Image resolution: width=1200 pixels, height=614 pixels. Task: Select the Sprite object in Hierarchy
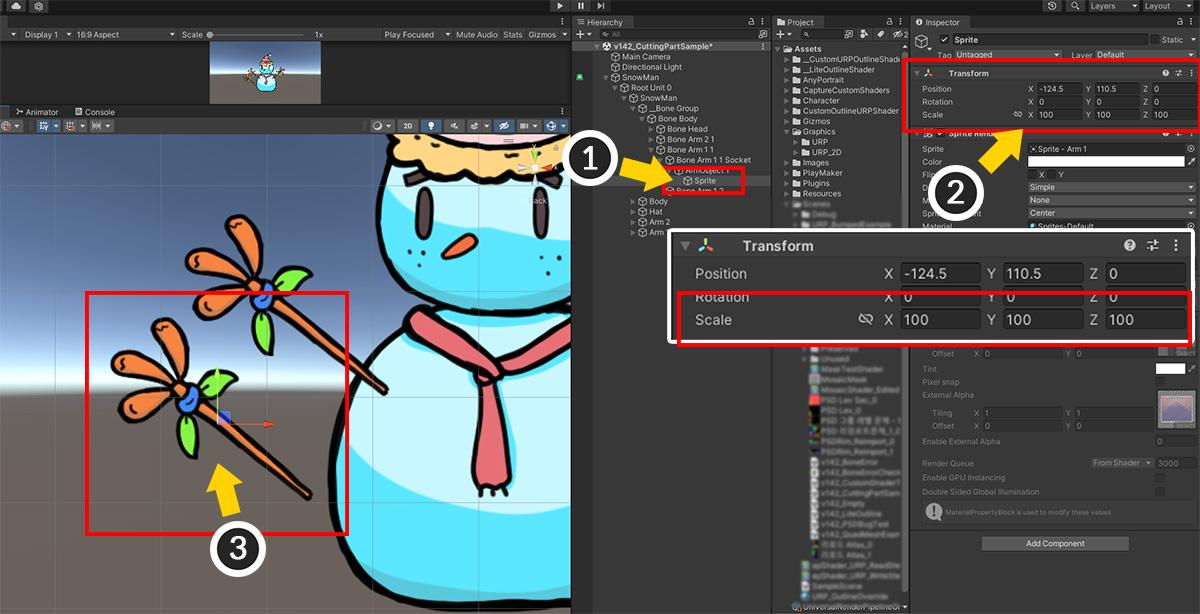point(705,181)
